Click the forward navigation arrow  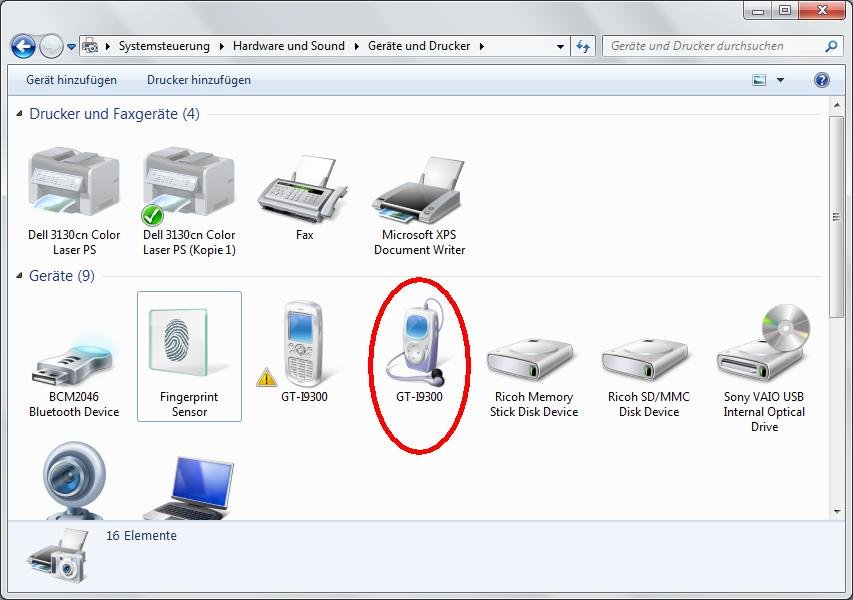click(51, 47)
